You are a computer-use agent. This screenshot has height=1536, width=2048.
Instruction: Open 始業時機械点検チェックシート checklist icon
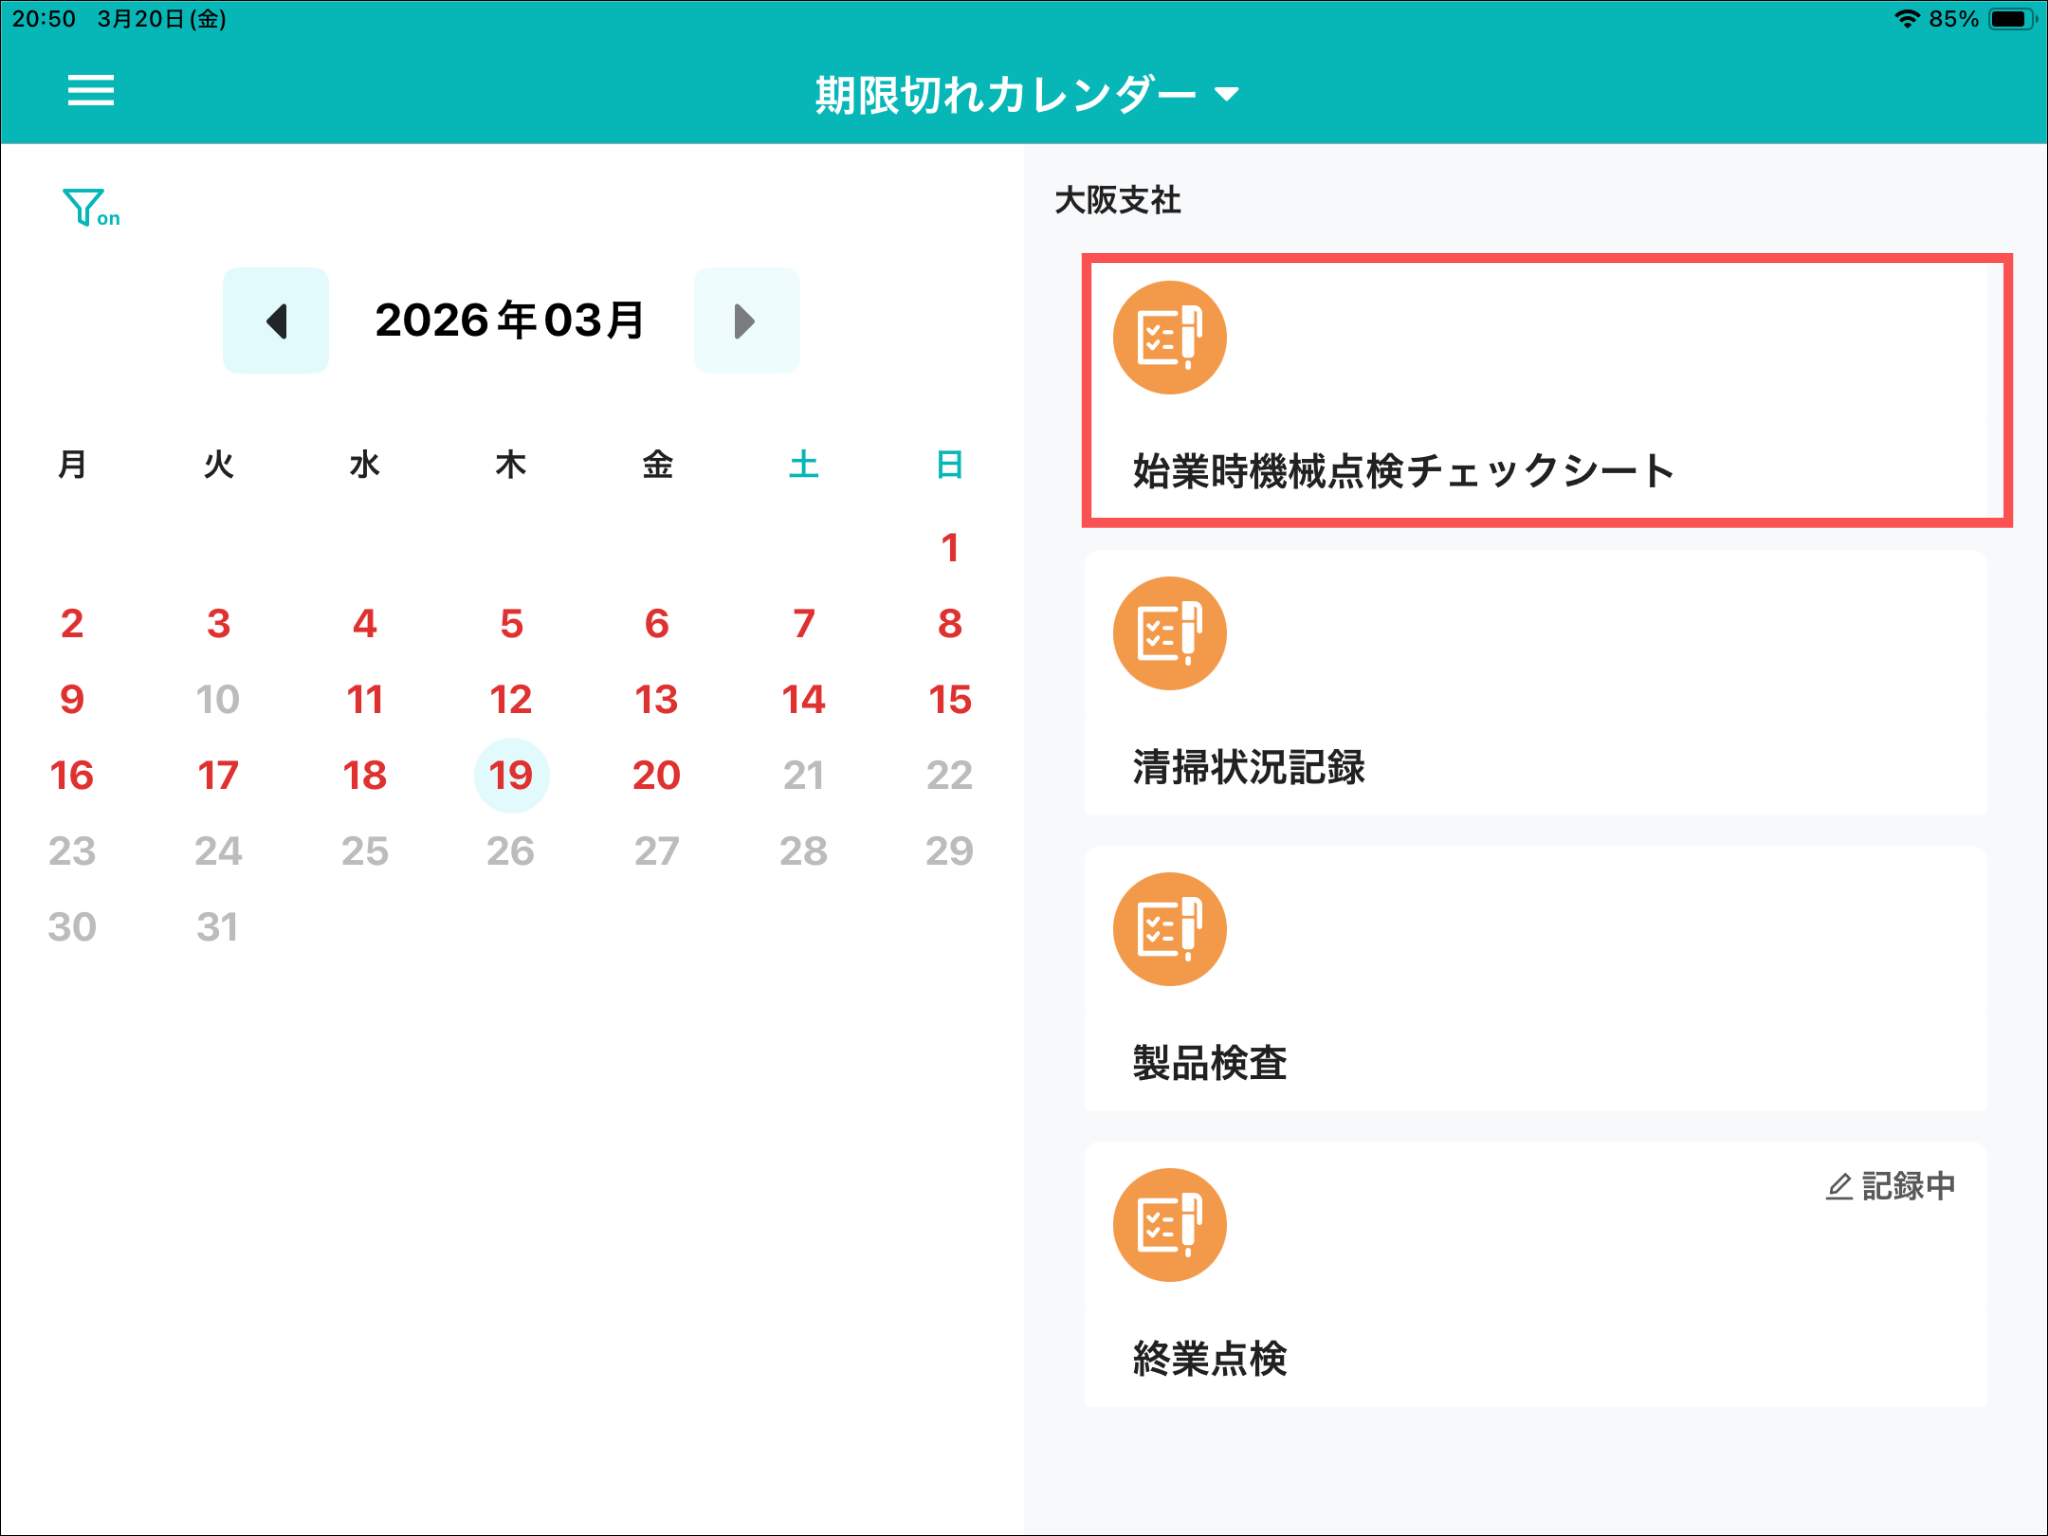(1169, 338)
